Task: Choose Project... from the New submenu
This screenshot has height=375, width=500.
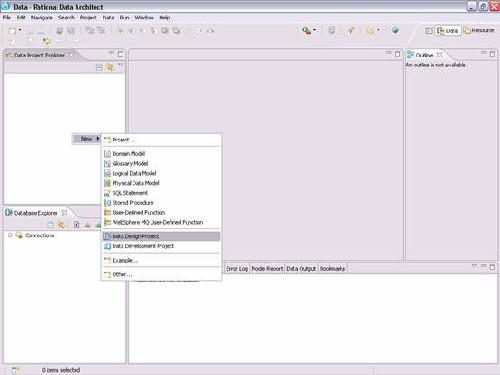Action: pos(162,140)
